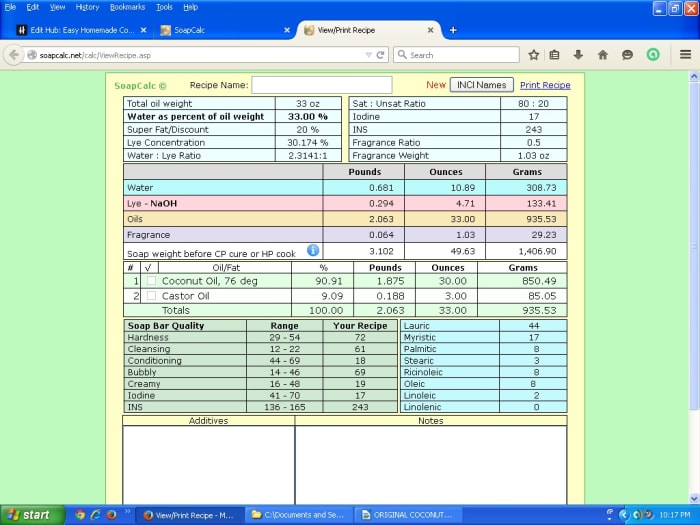
Task: Close the SoapCalc tab
Action: (x=287, y=30)
